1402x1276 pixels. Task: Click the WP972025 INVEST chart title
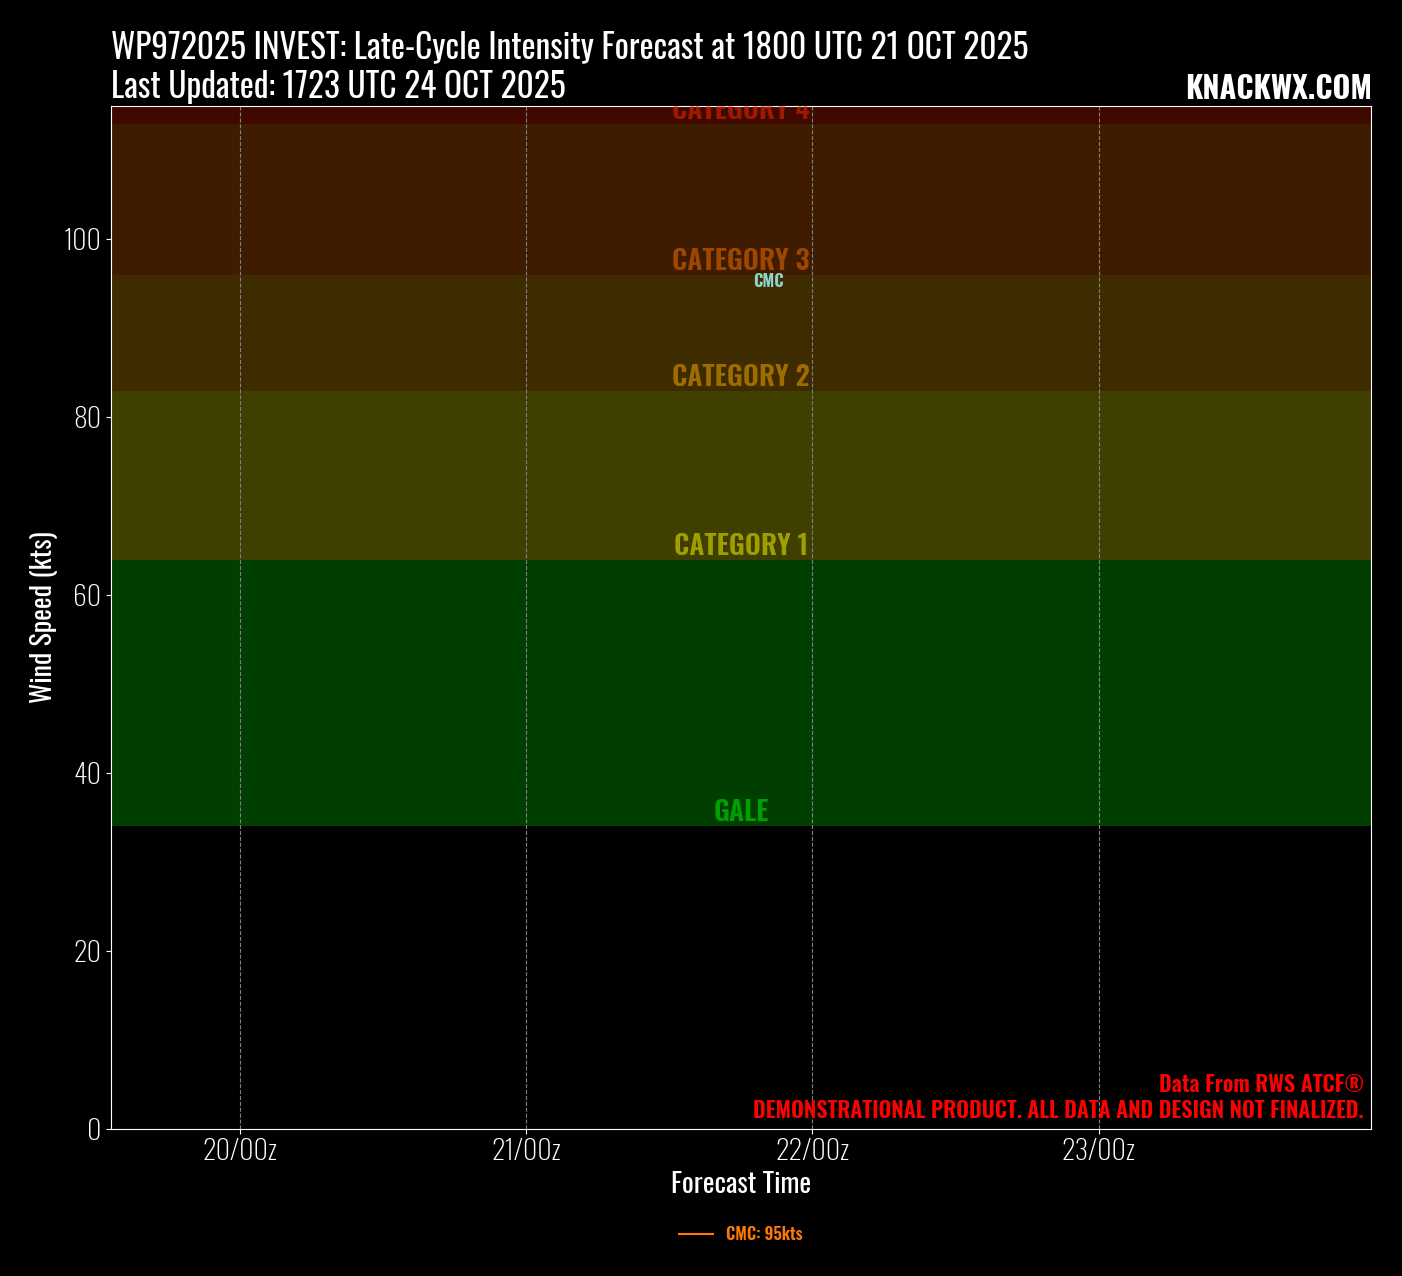pos(569,46)
